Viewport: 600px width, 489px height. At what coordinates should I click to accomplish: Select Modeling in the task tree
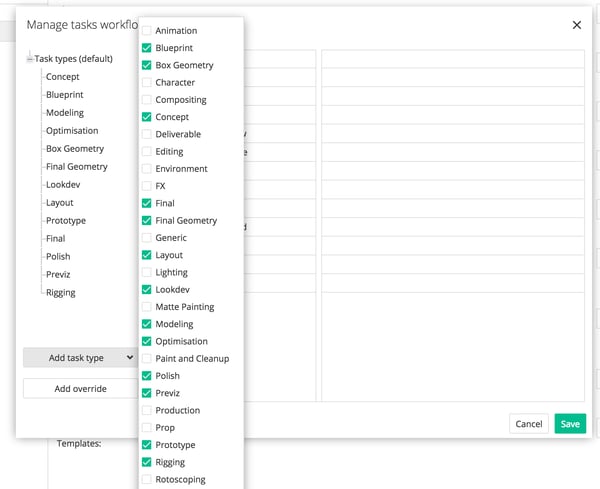[65, 113]
